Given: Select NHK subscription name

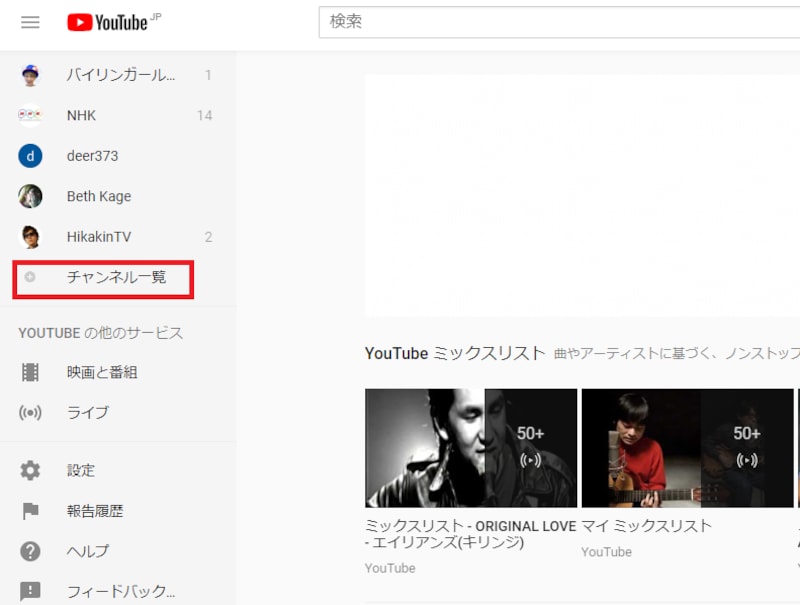Looking at the screenshot, I should click(81, 115).
